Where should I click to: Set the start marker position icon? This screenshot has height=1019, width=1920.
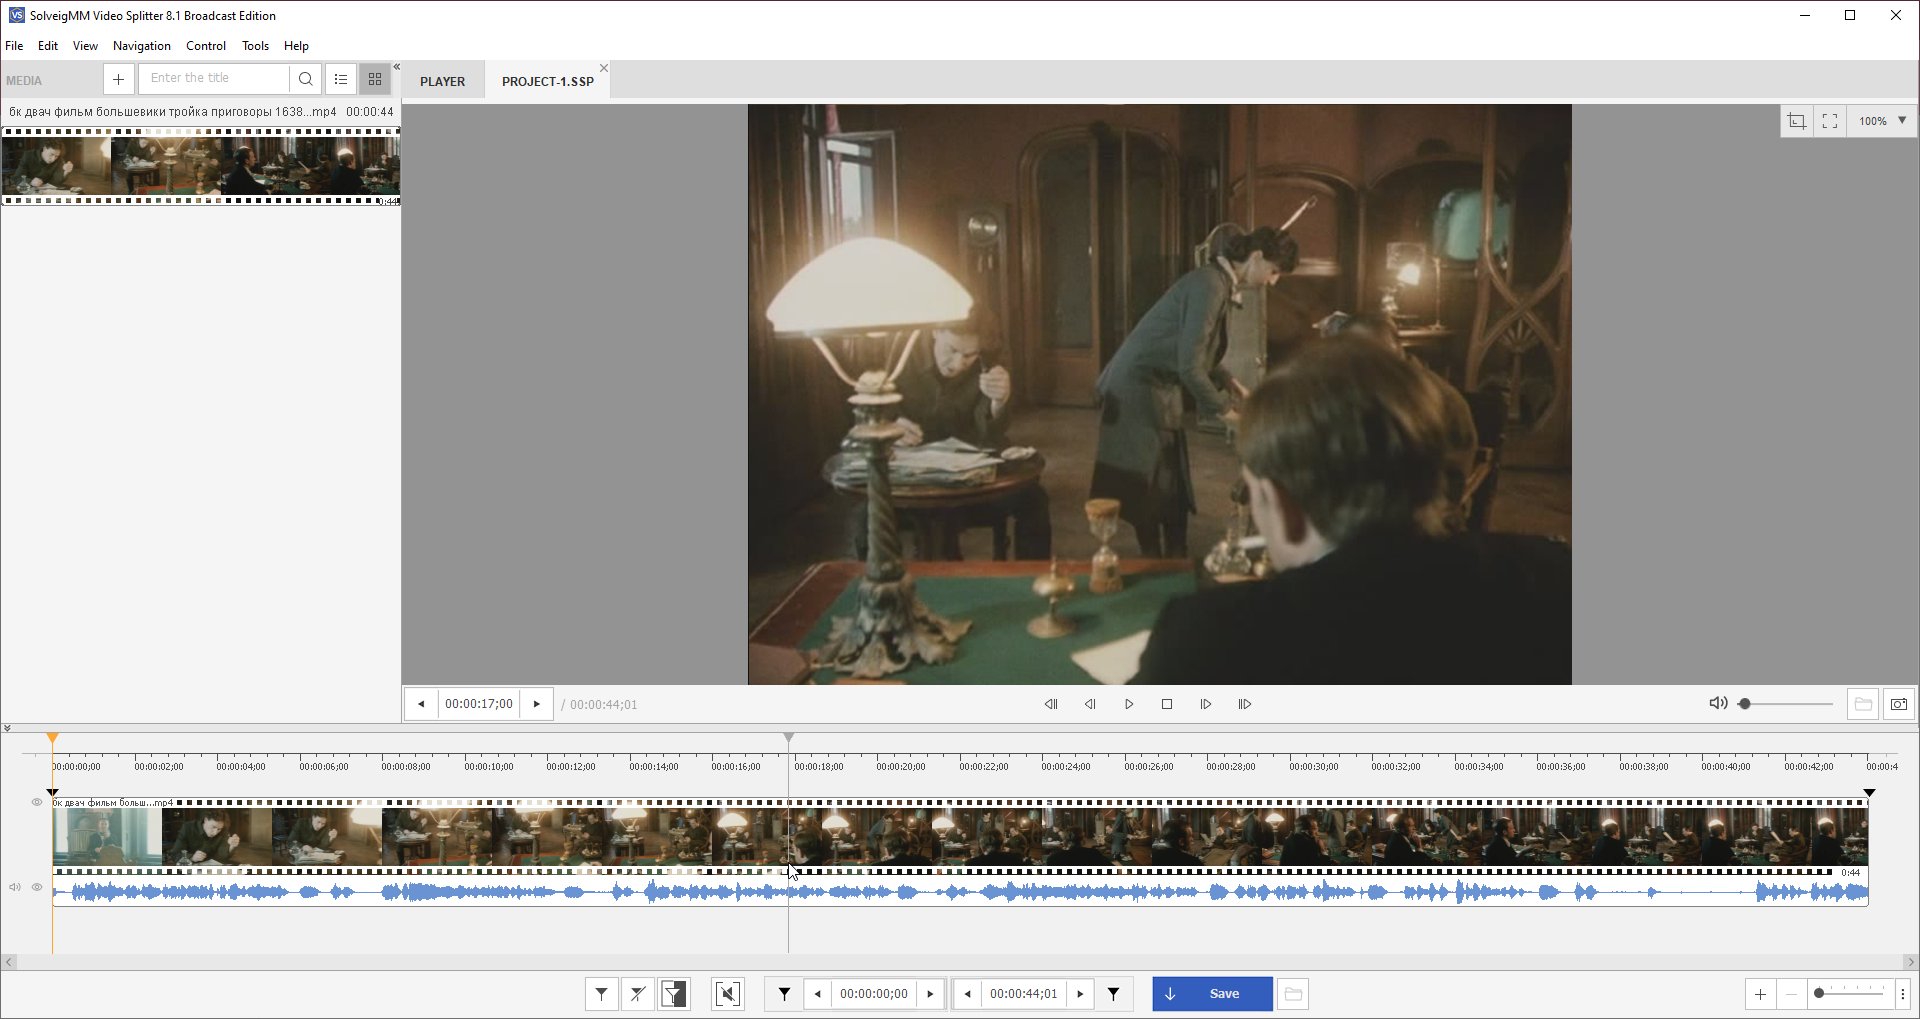point(785,994)
